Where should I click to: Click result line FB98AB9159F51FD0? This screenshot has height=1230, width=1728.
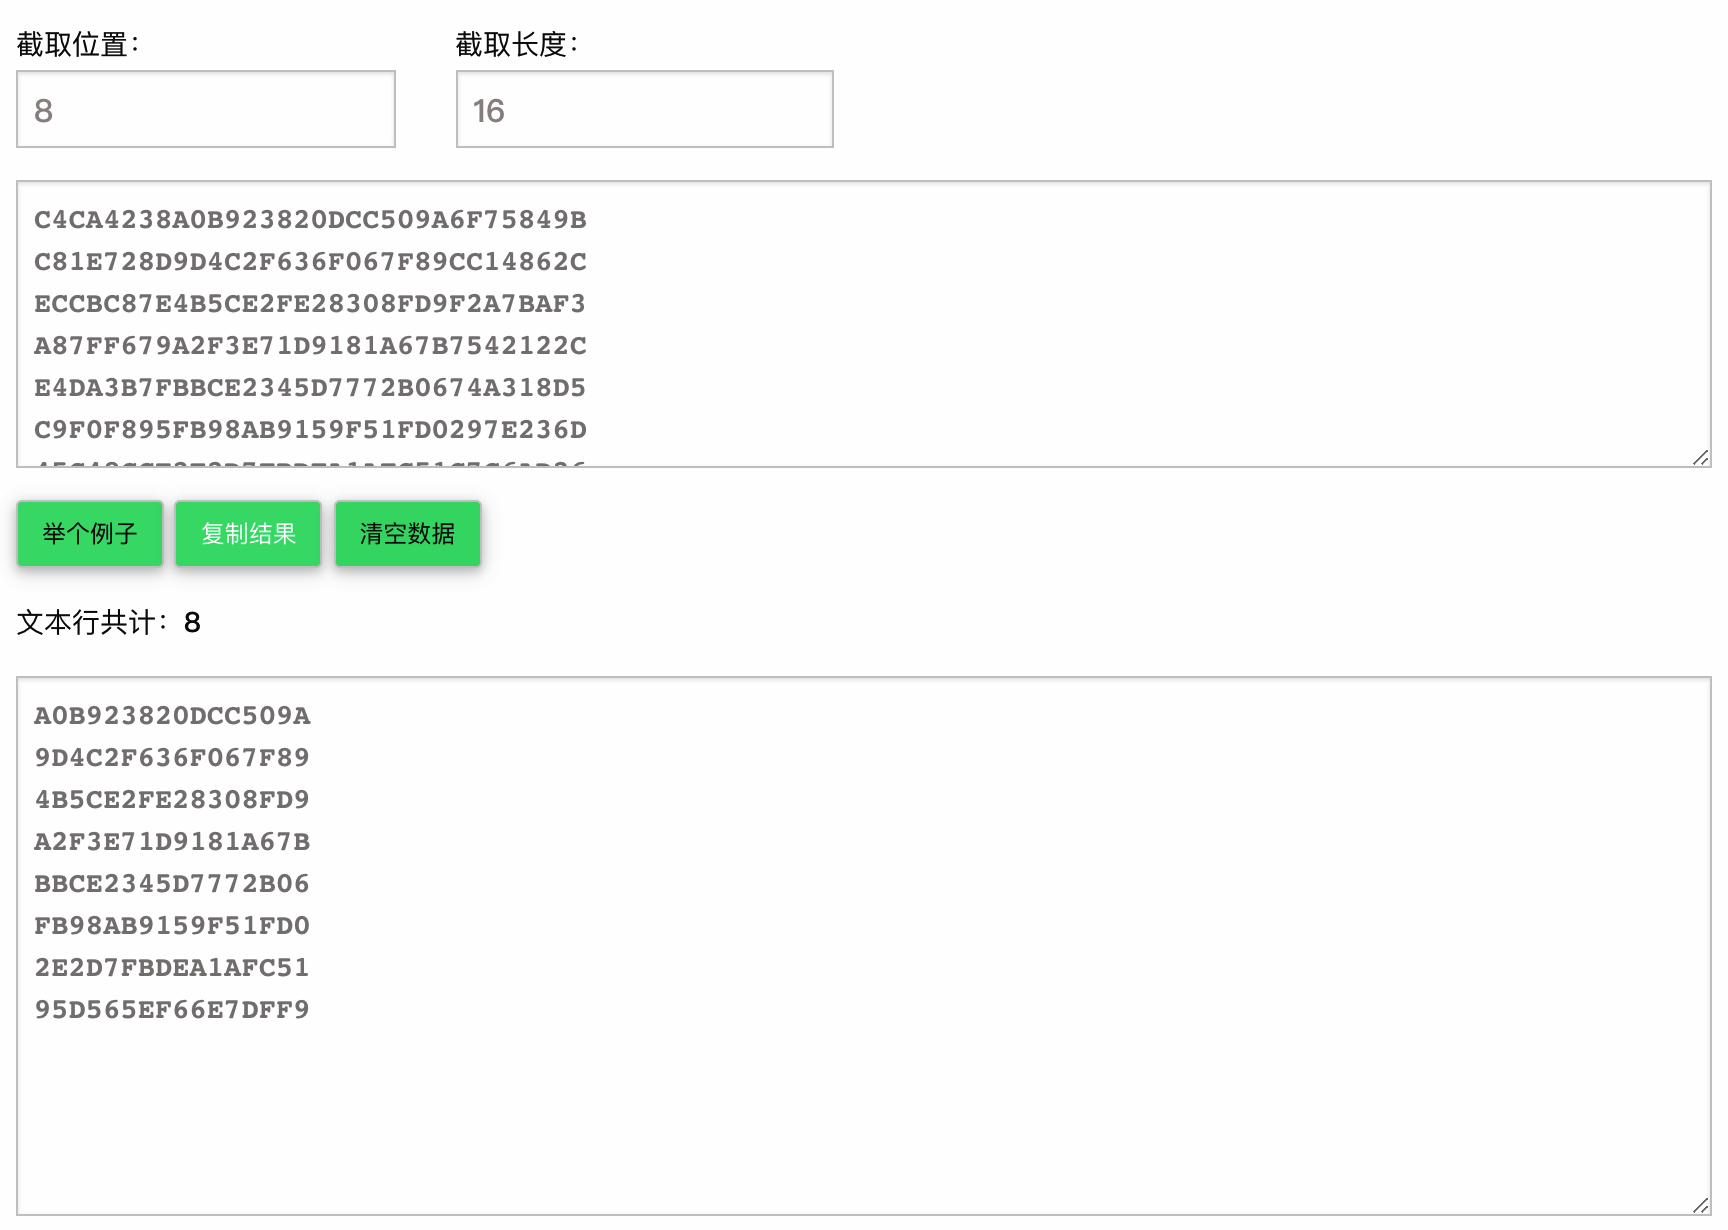pyautogui.click(x=172, y=926)
